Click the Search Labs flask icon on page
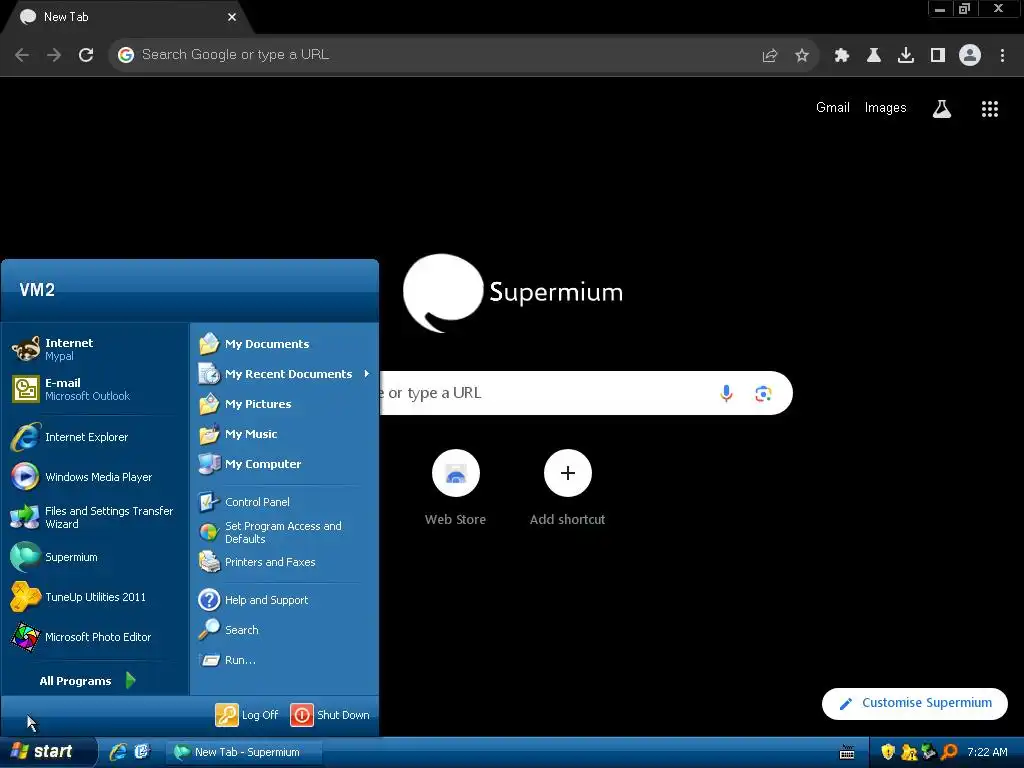 click(942, 108)
